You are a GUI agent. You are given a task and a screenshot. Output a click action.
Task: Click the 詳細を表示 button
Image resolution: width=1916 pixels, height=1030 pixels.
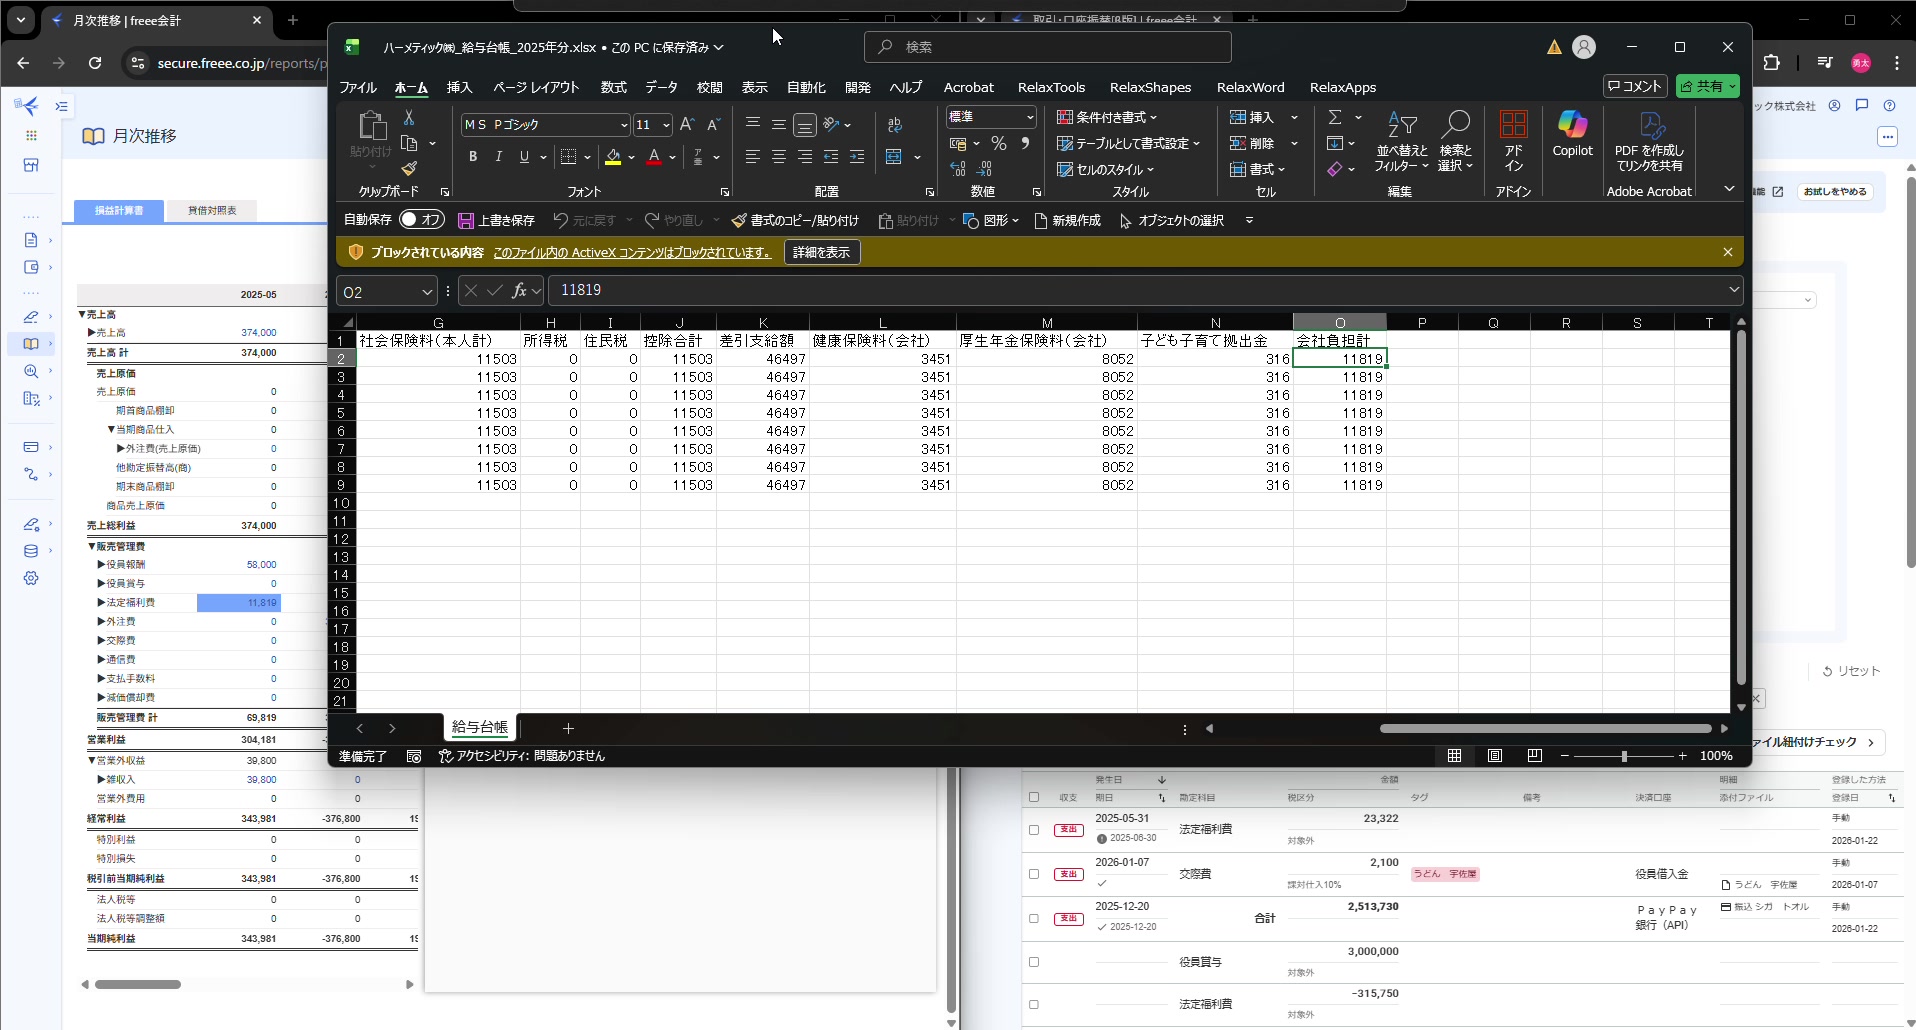[x=821, y=253]
